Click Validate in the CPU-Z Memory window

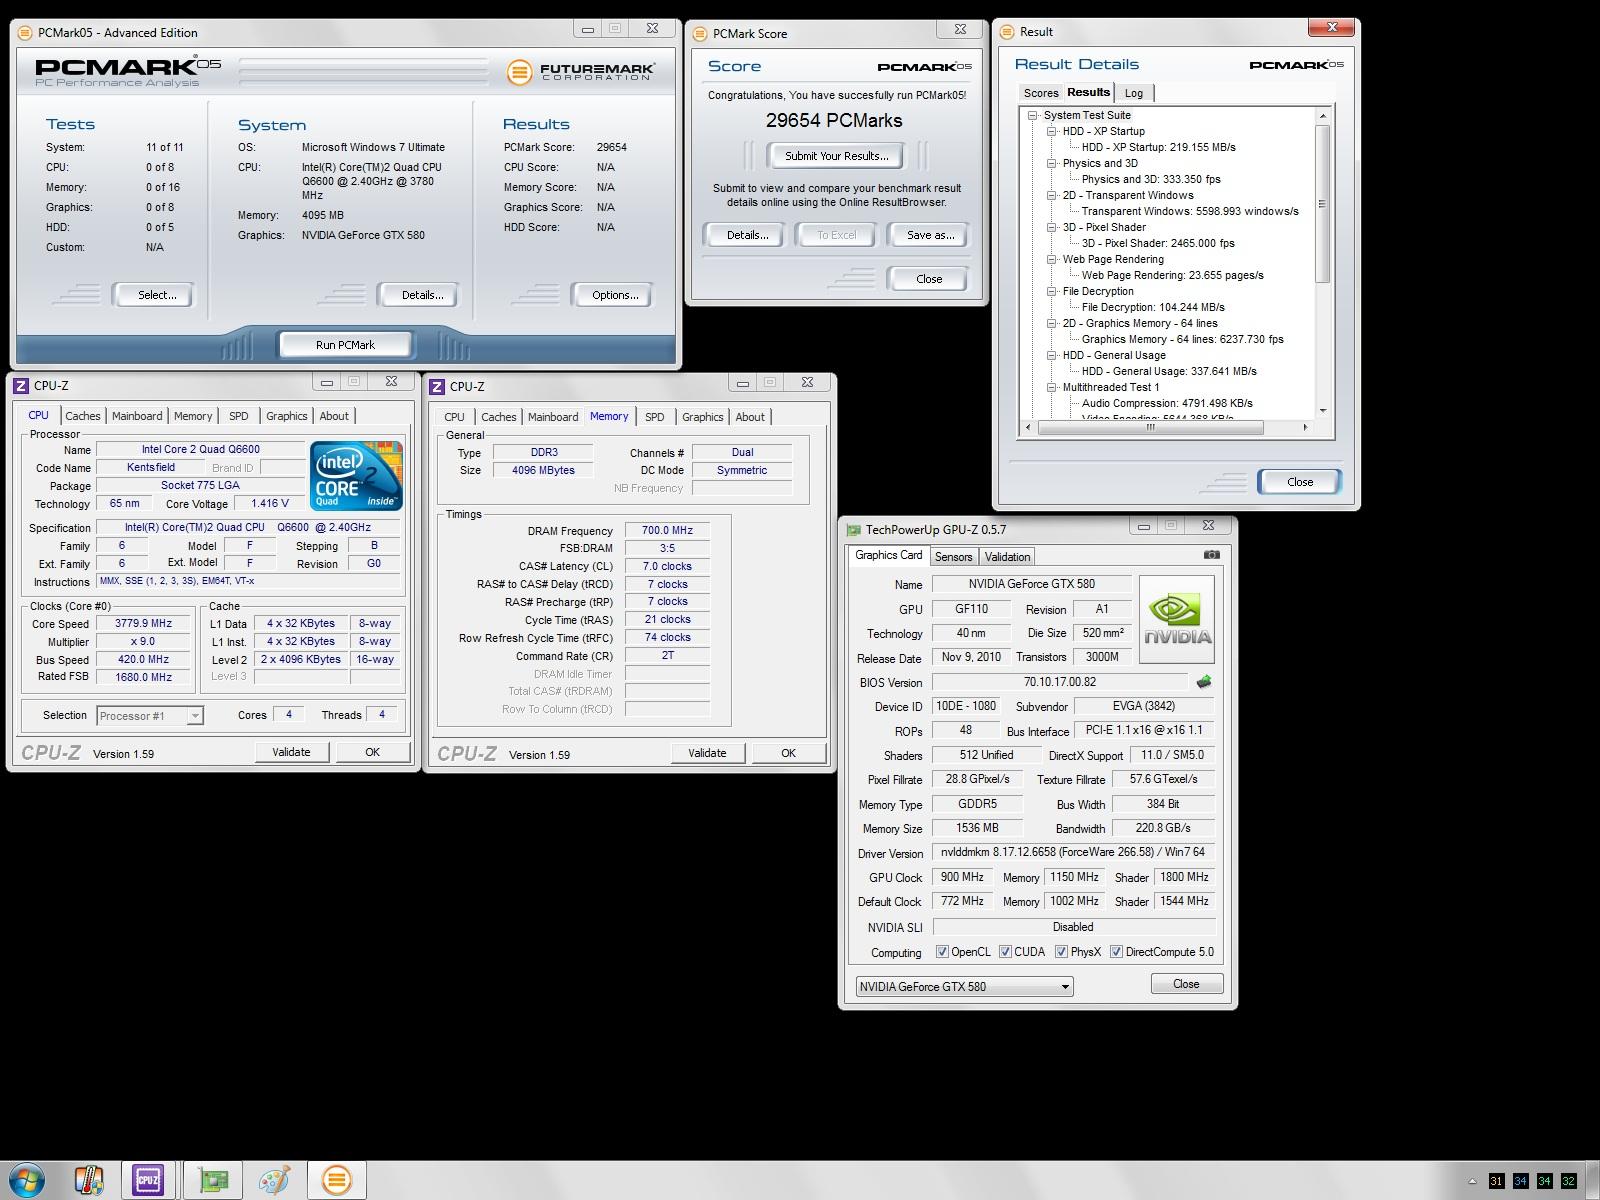click(707, 753)
